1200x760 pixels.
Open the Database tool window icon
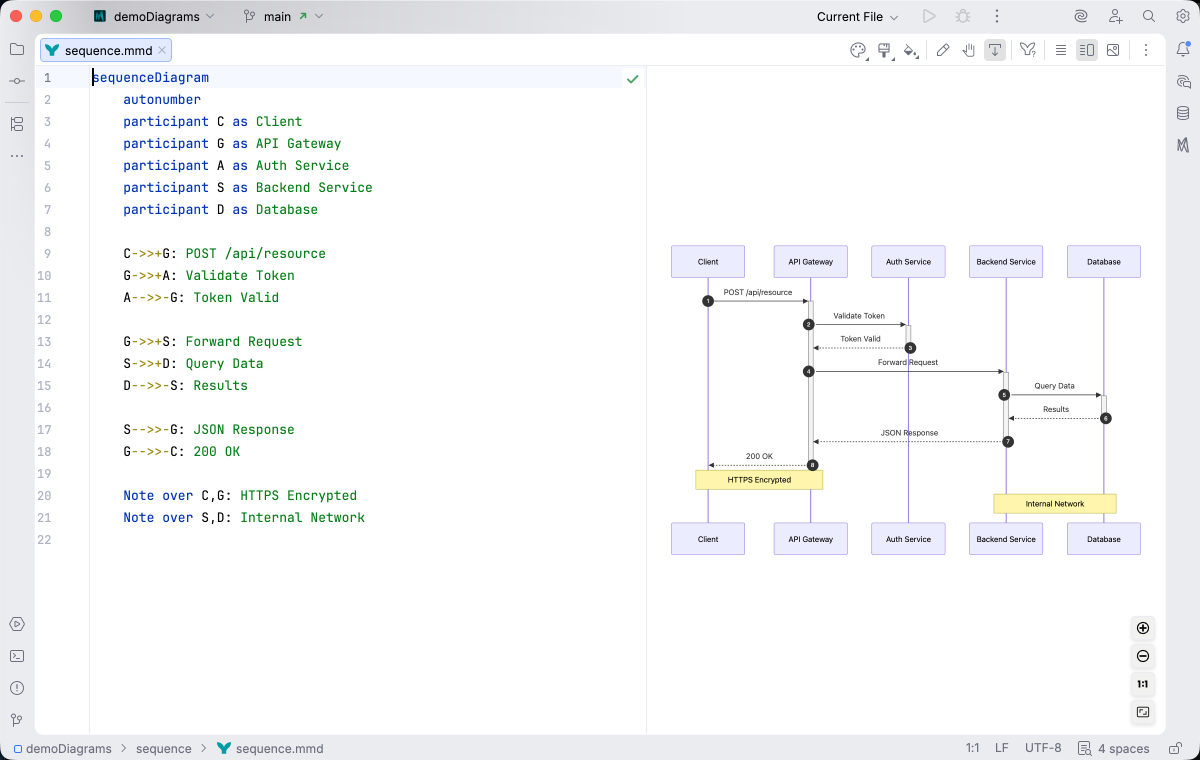click(x=1183, y=113)
